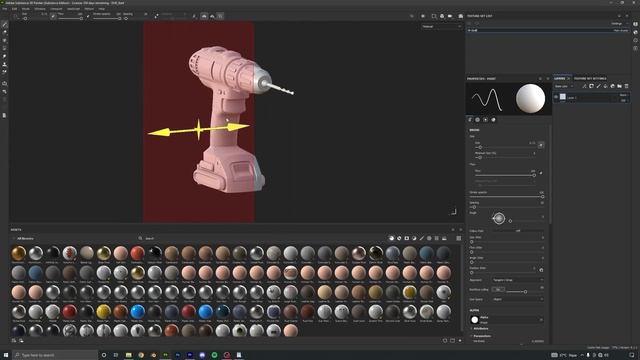Screen dimensions: 640x360
Task: Select the drill texture set row
Action: [548, 30]
